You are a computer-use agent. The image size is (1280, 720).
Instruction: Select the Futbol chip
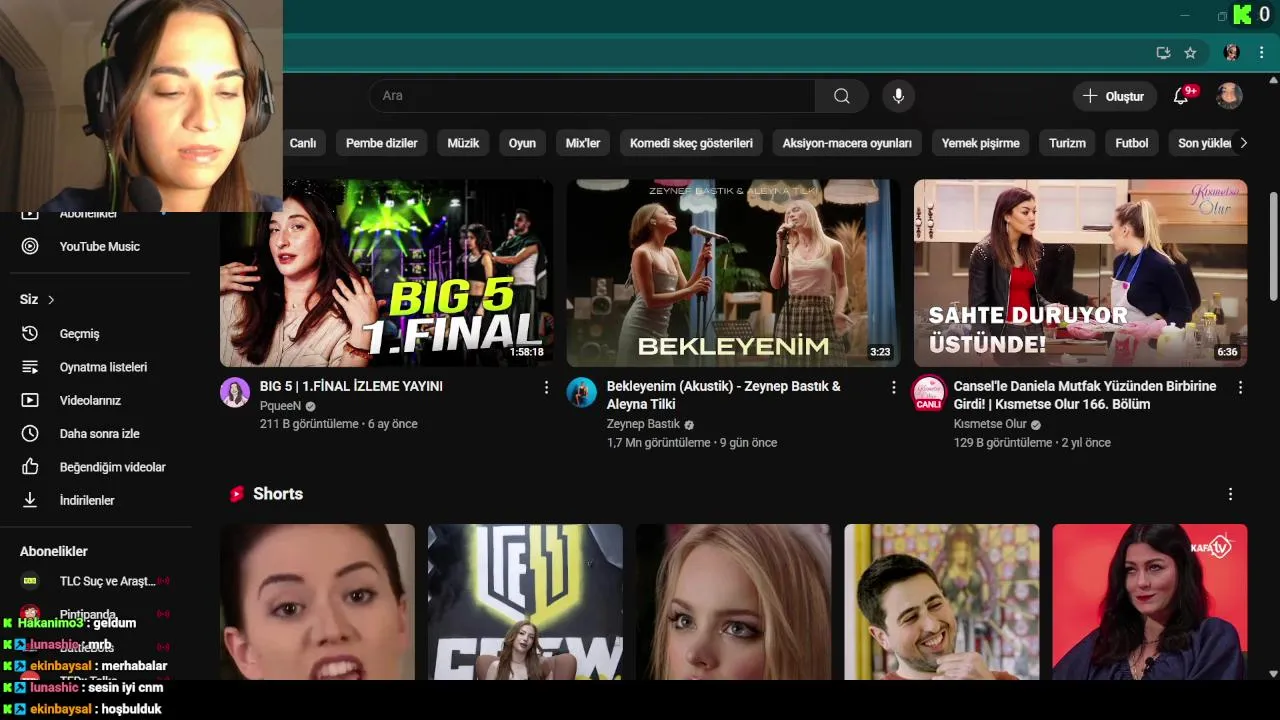1132,143
